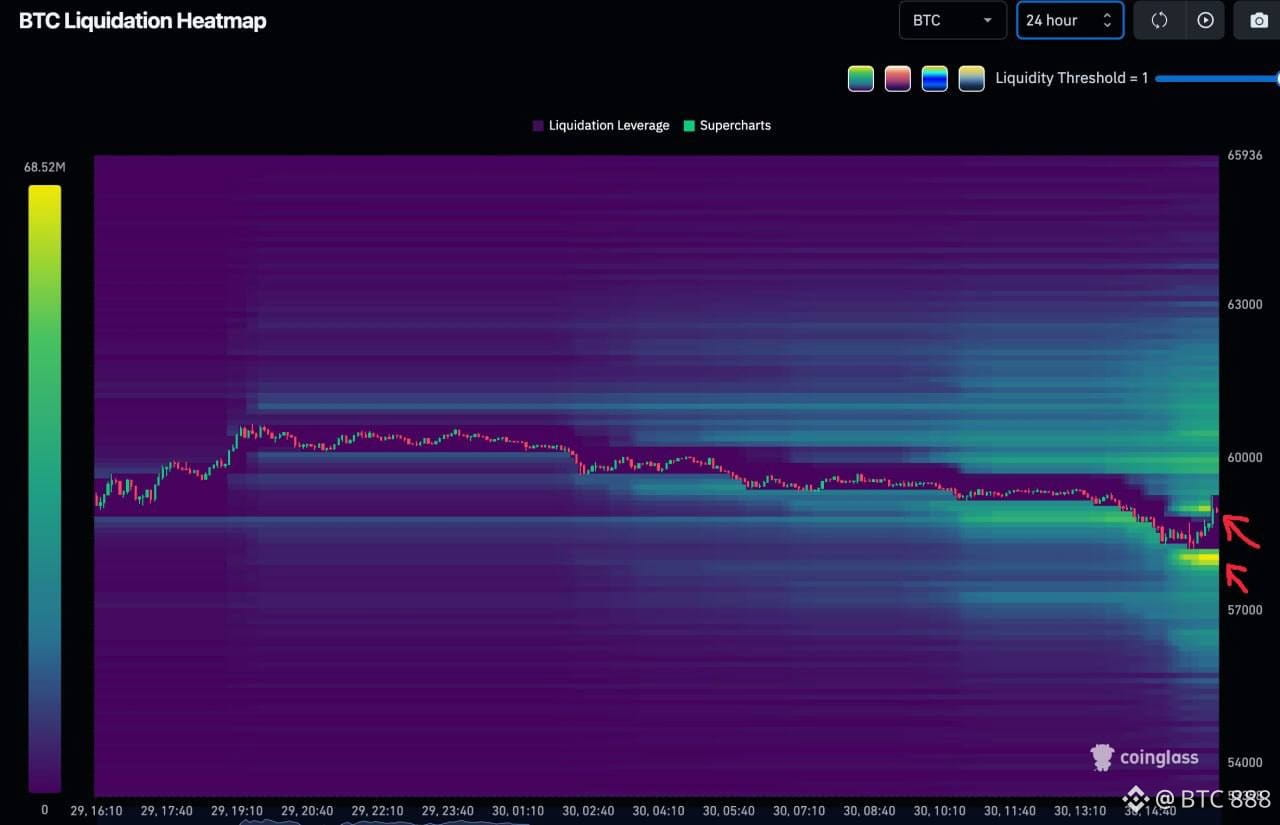Select the pink-red color theme swatch

tap(897, 78)
